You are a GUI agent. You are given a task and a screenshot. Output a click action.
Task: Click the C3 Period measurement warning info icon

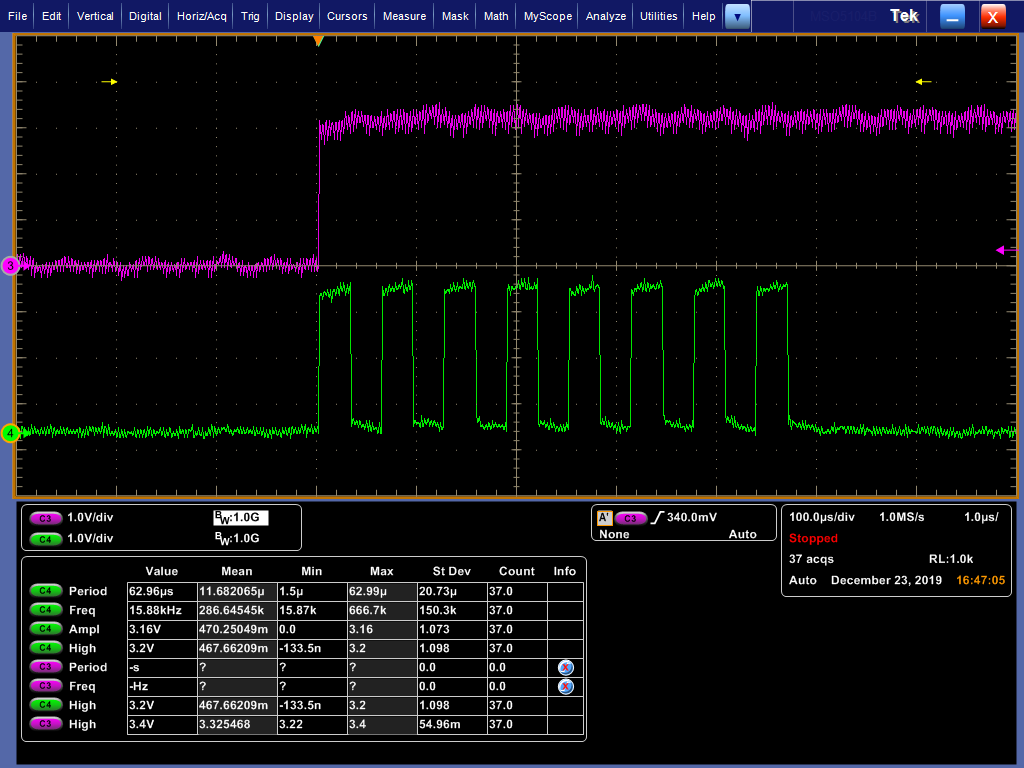(x=565, y=667)
